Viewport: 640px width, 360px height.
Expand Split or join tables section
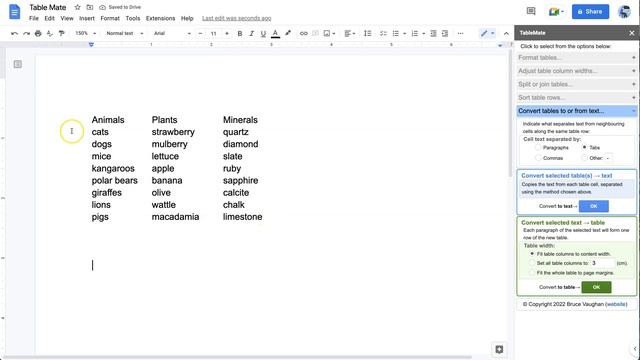(576, 84)
